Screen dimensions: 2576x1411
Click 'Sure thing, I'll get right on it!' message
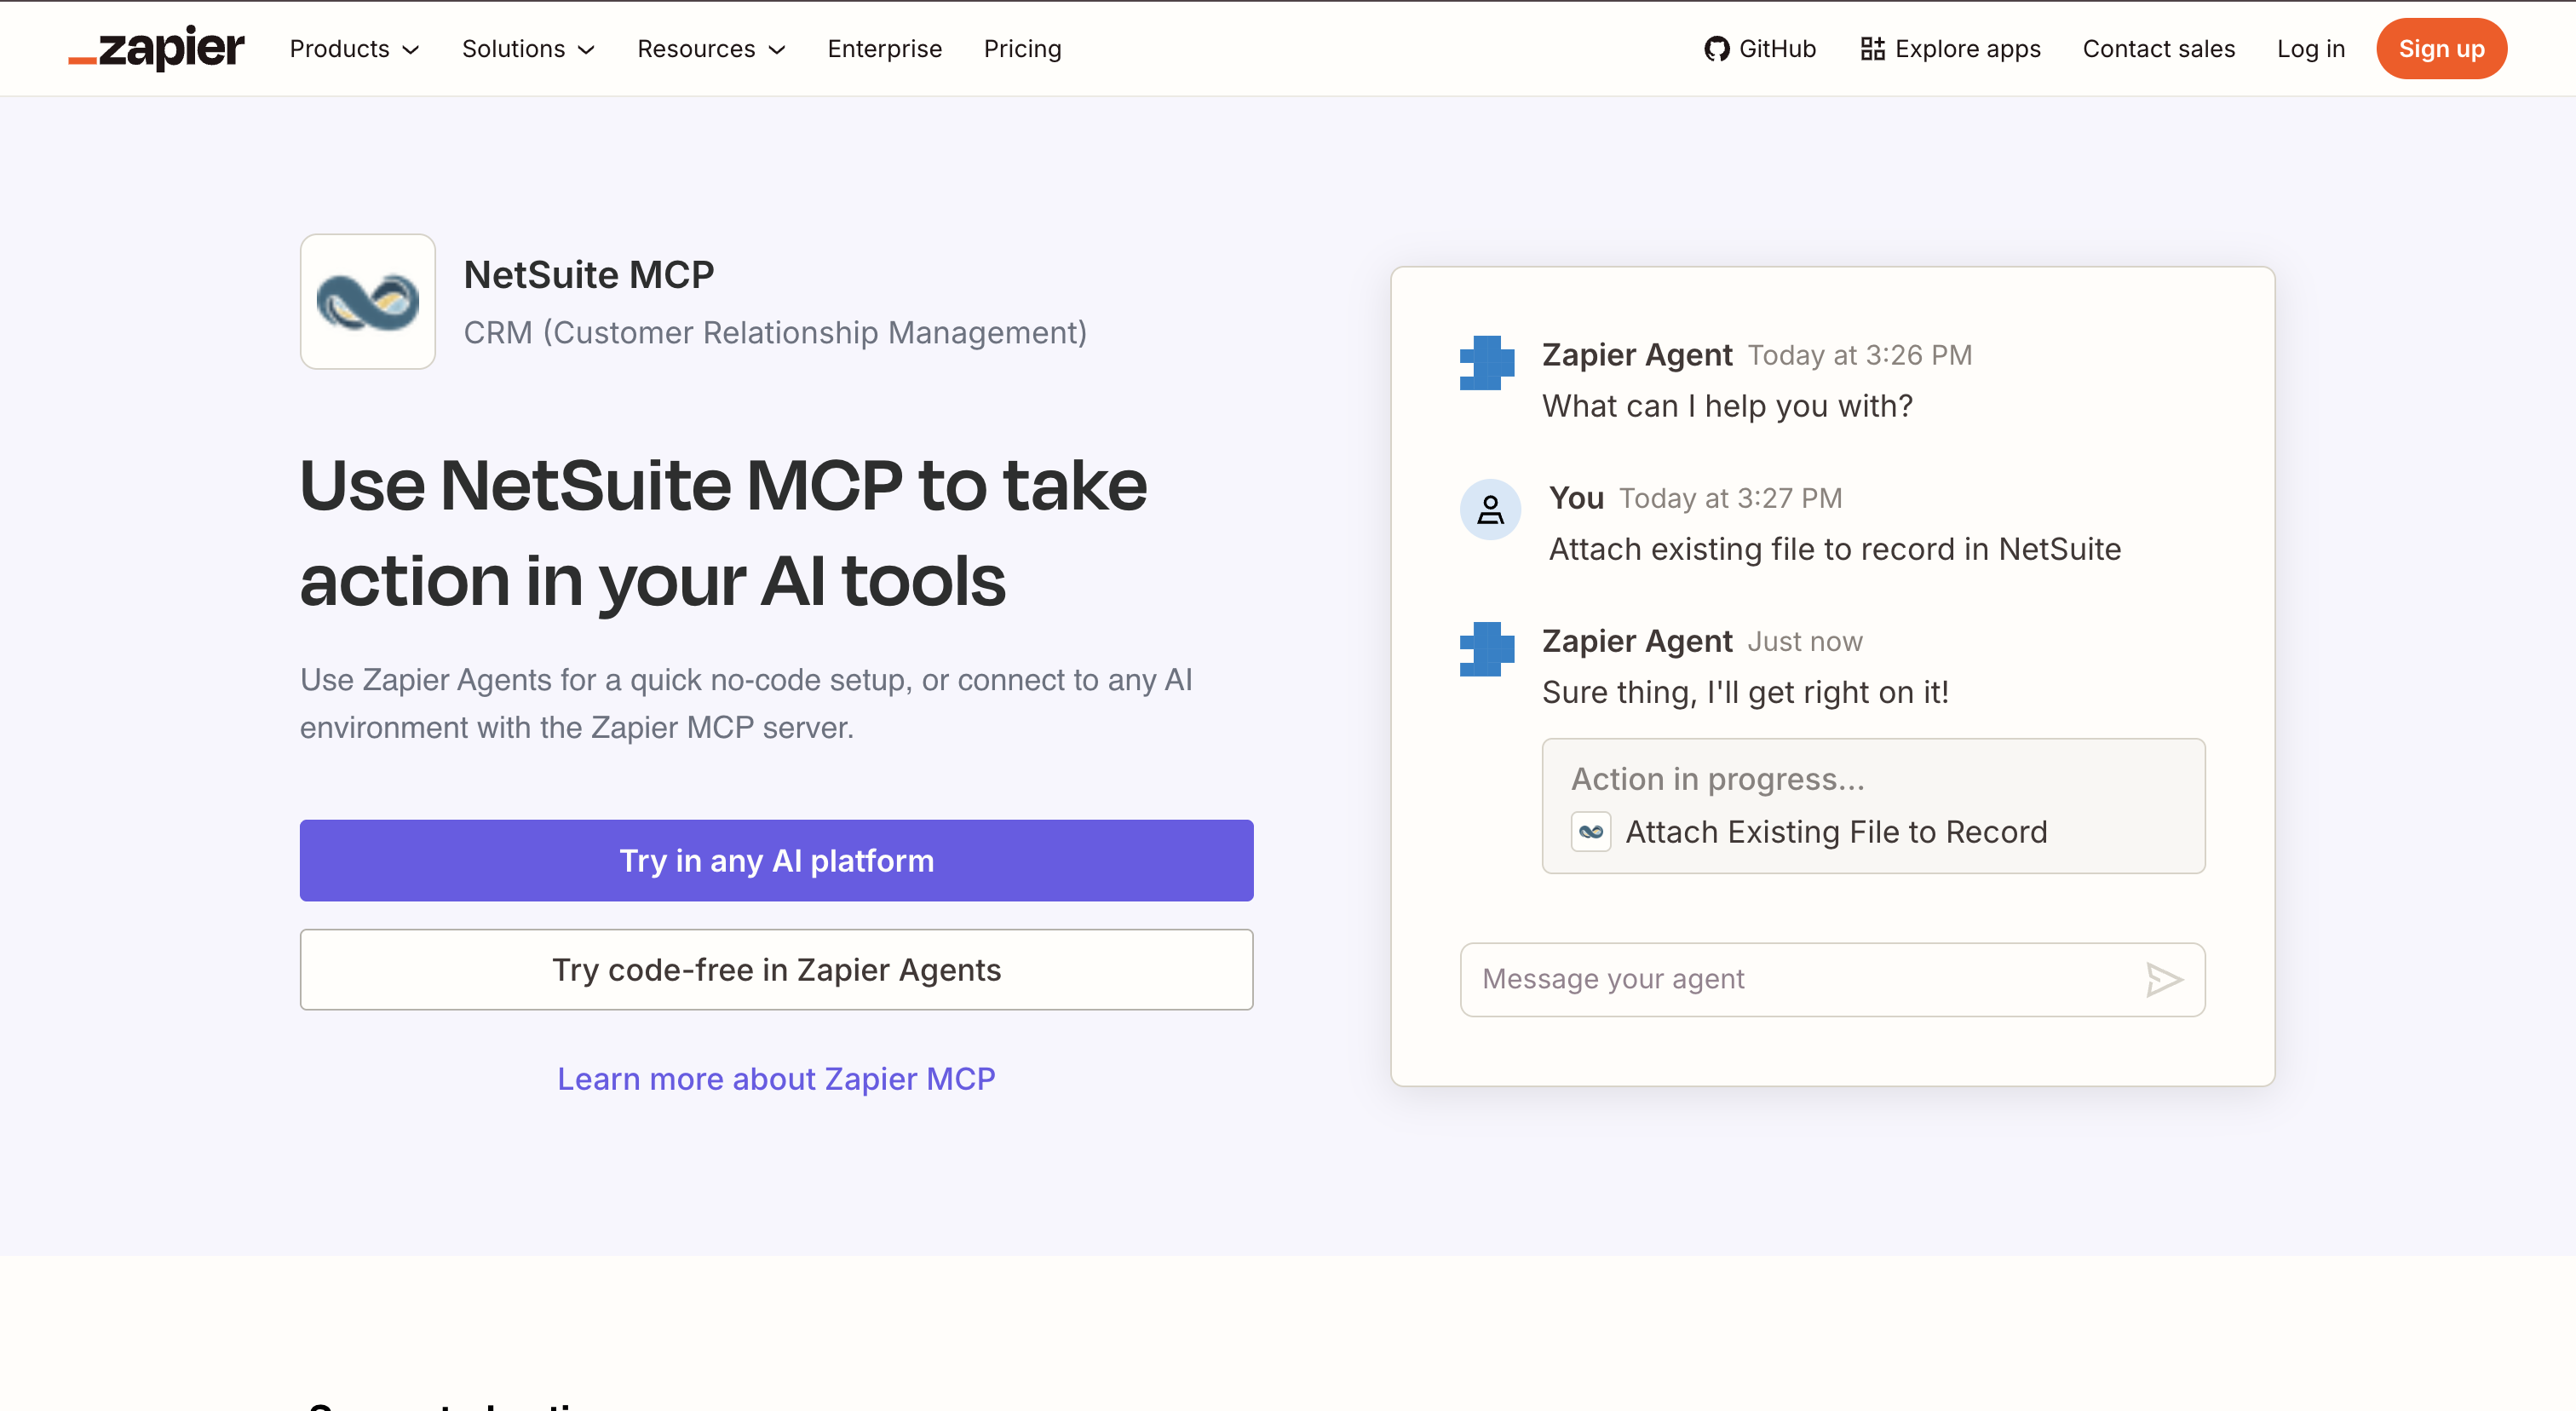1745,692
